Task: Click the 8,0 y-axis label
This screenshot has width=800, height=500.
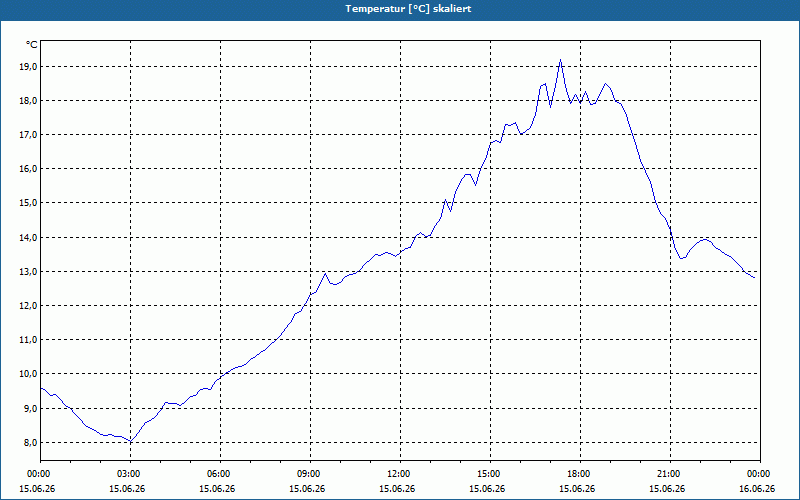Action: point(29,443)
